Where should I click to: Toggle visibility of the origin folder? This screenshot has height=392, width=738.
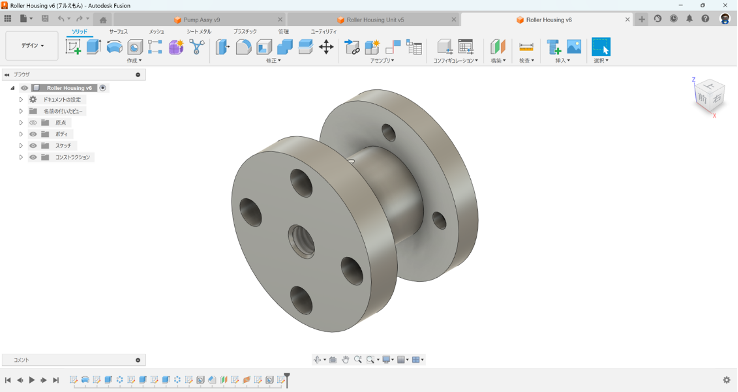click(33, 123)
